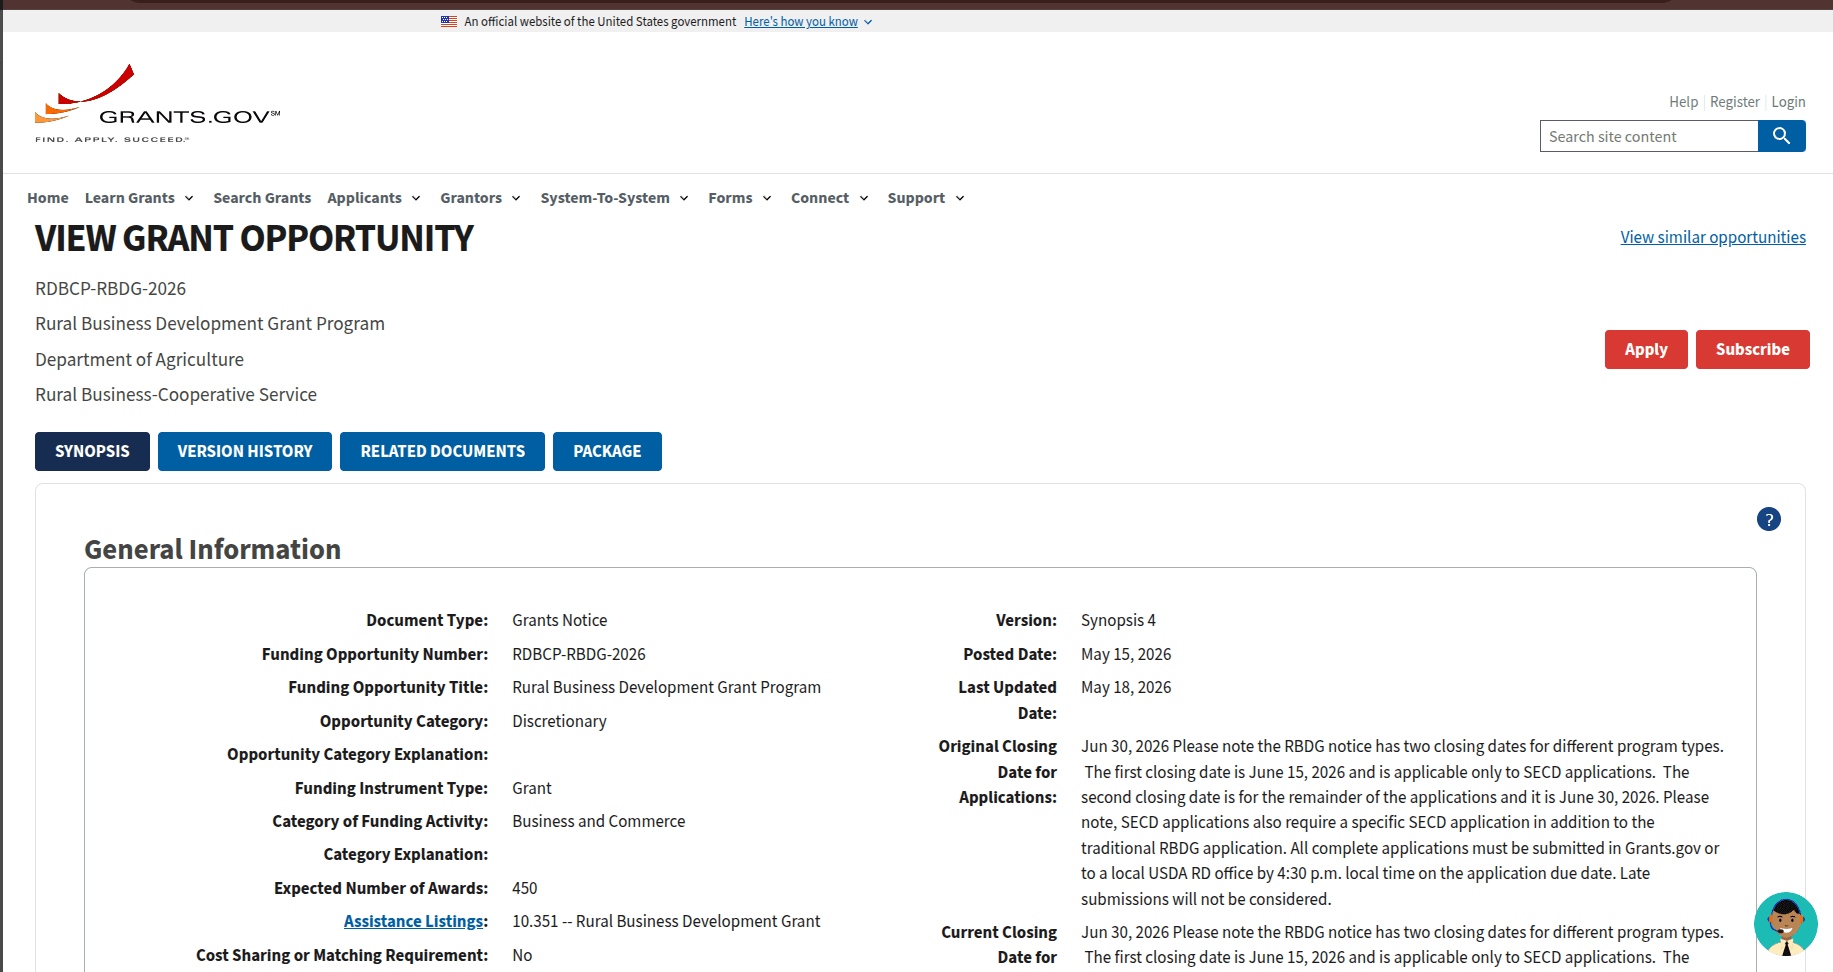The image size is (1833, 972).
Task: Click the Last Updated value May 18, 2026
Action: [x=1126, y=687]
